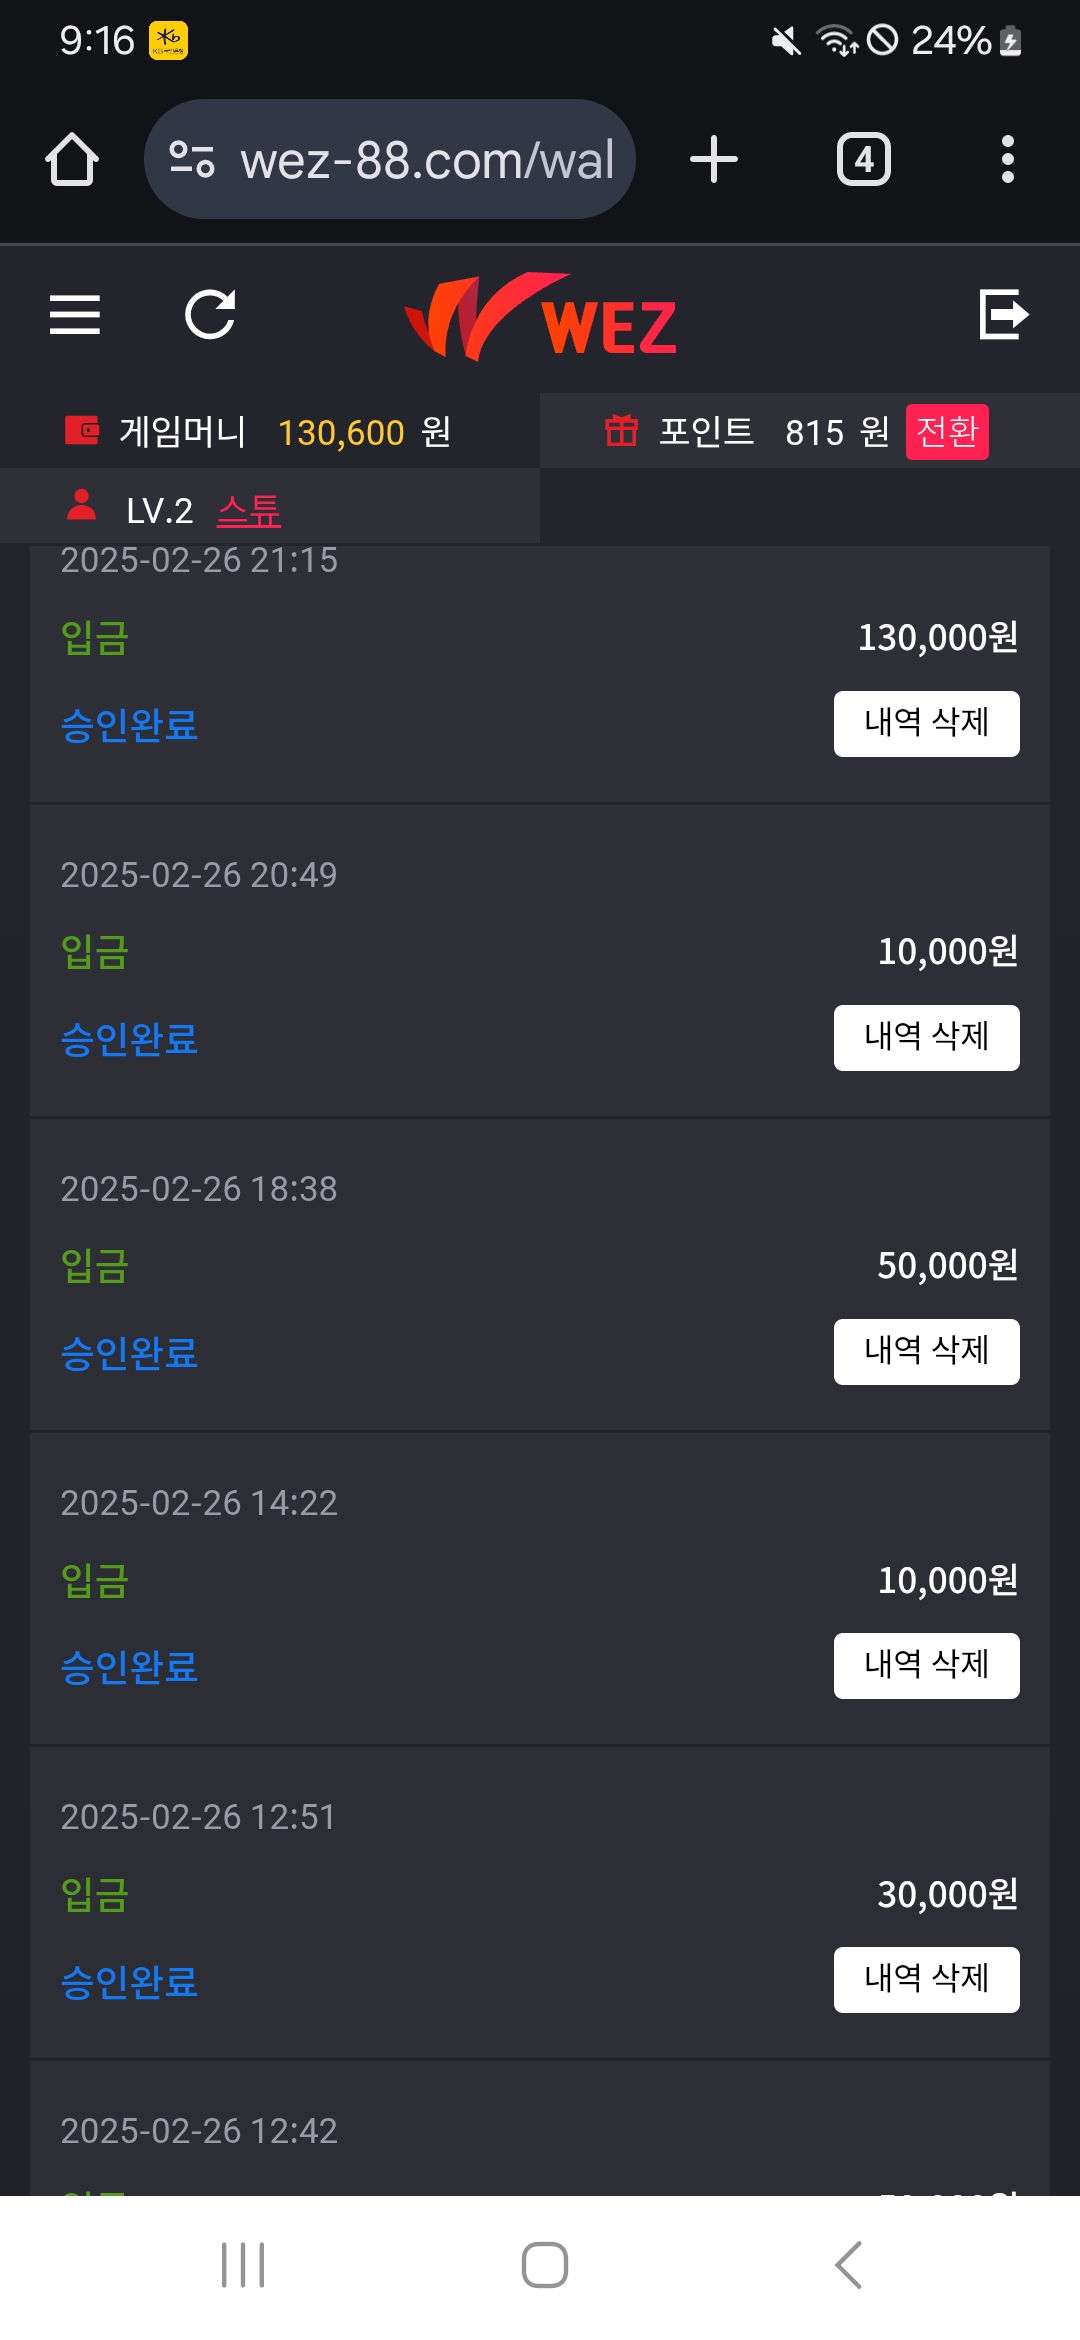Tap the Android back navigation button

tap(848, 2265)
